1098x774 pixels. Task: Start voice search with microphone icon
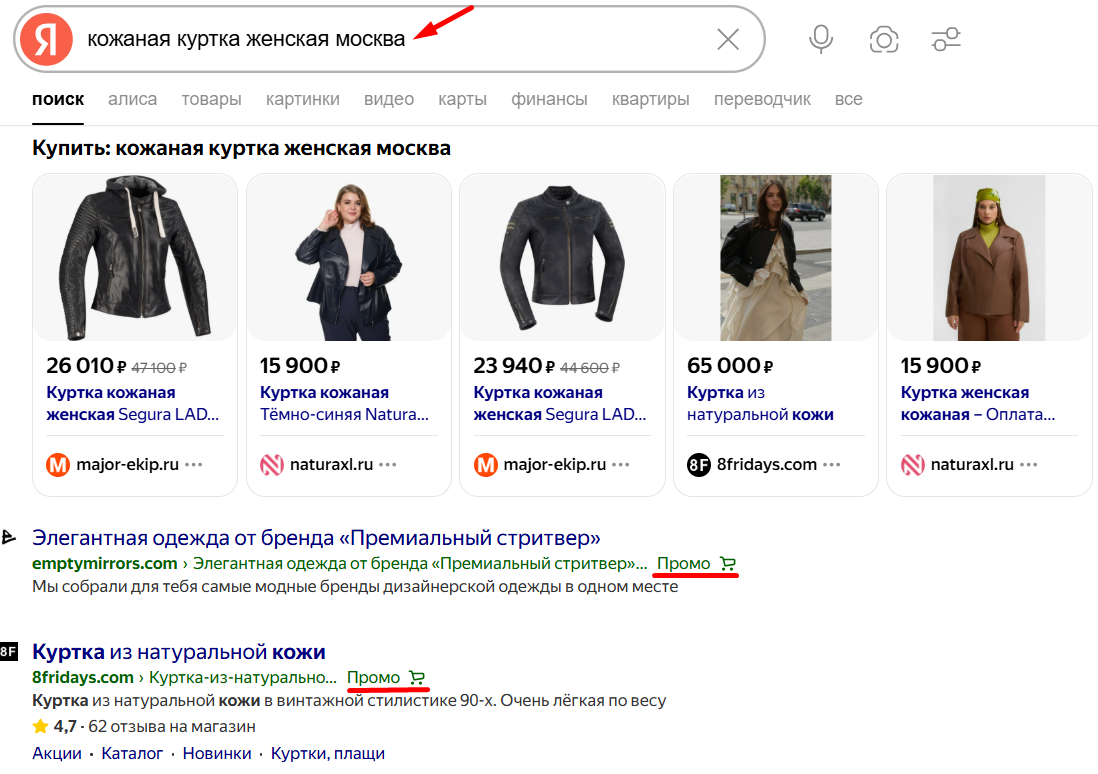tap(821, 40)
